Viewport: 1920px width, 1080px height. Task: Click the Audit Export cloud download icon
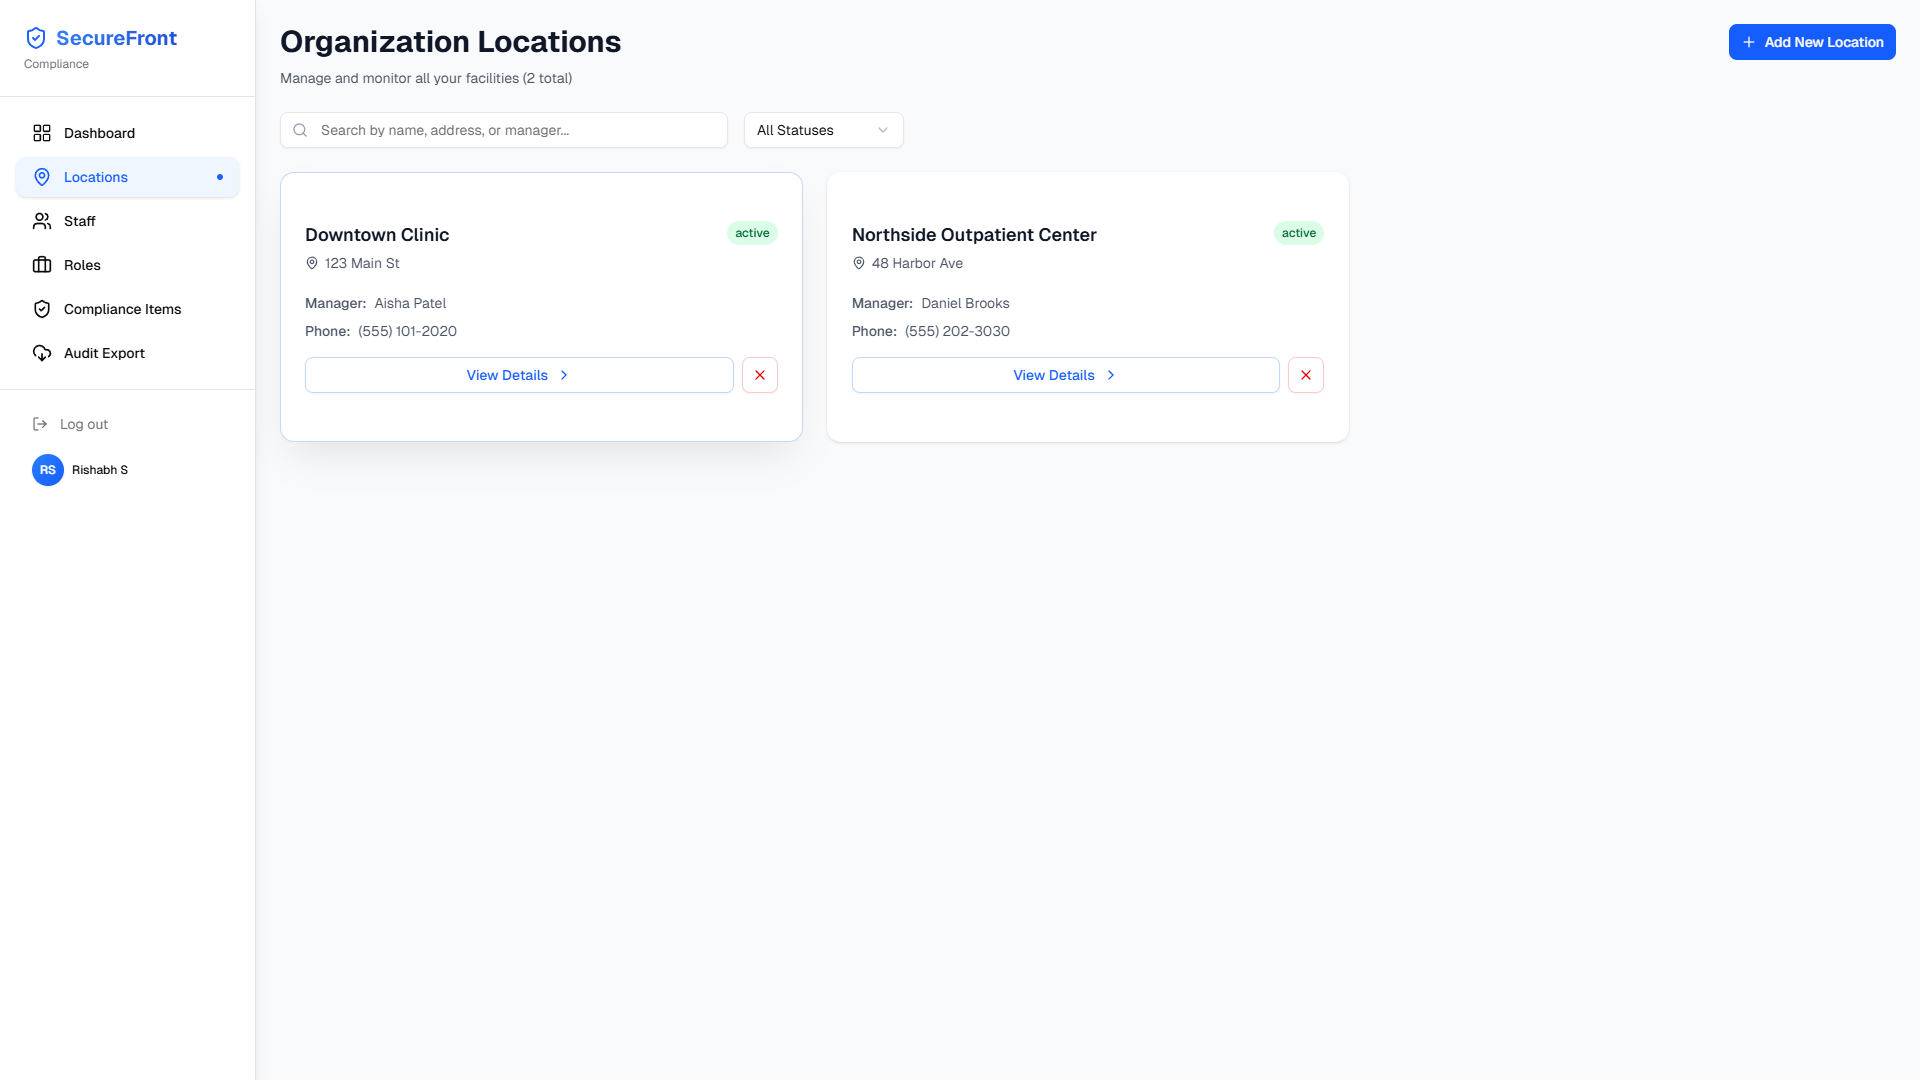[x=42, y=353]
